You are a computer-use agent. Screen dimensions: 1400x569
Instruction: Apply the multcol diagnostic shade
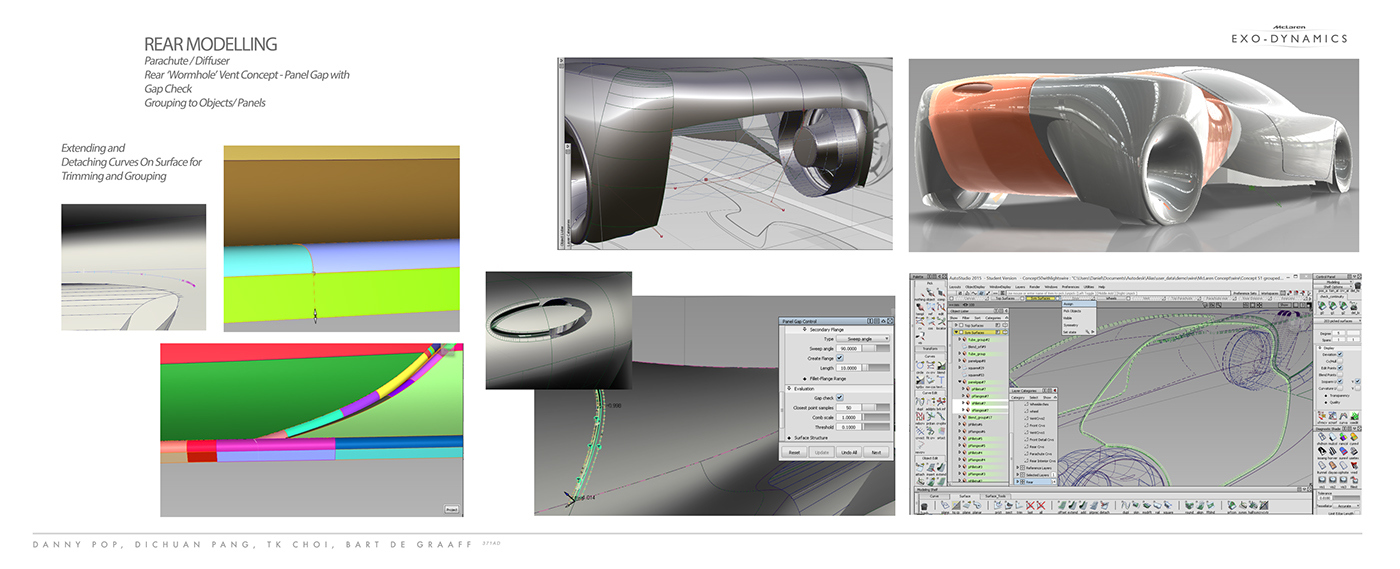(1332, 438)
